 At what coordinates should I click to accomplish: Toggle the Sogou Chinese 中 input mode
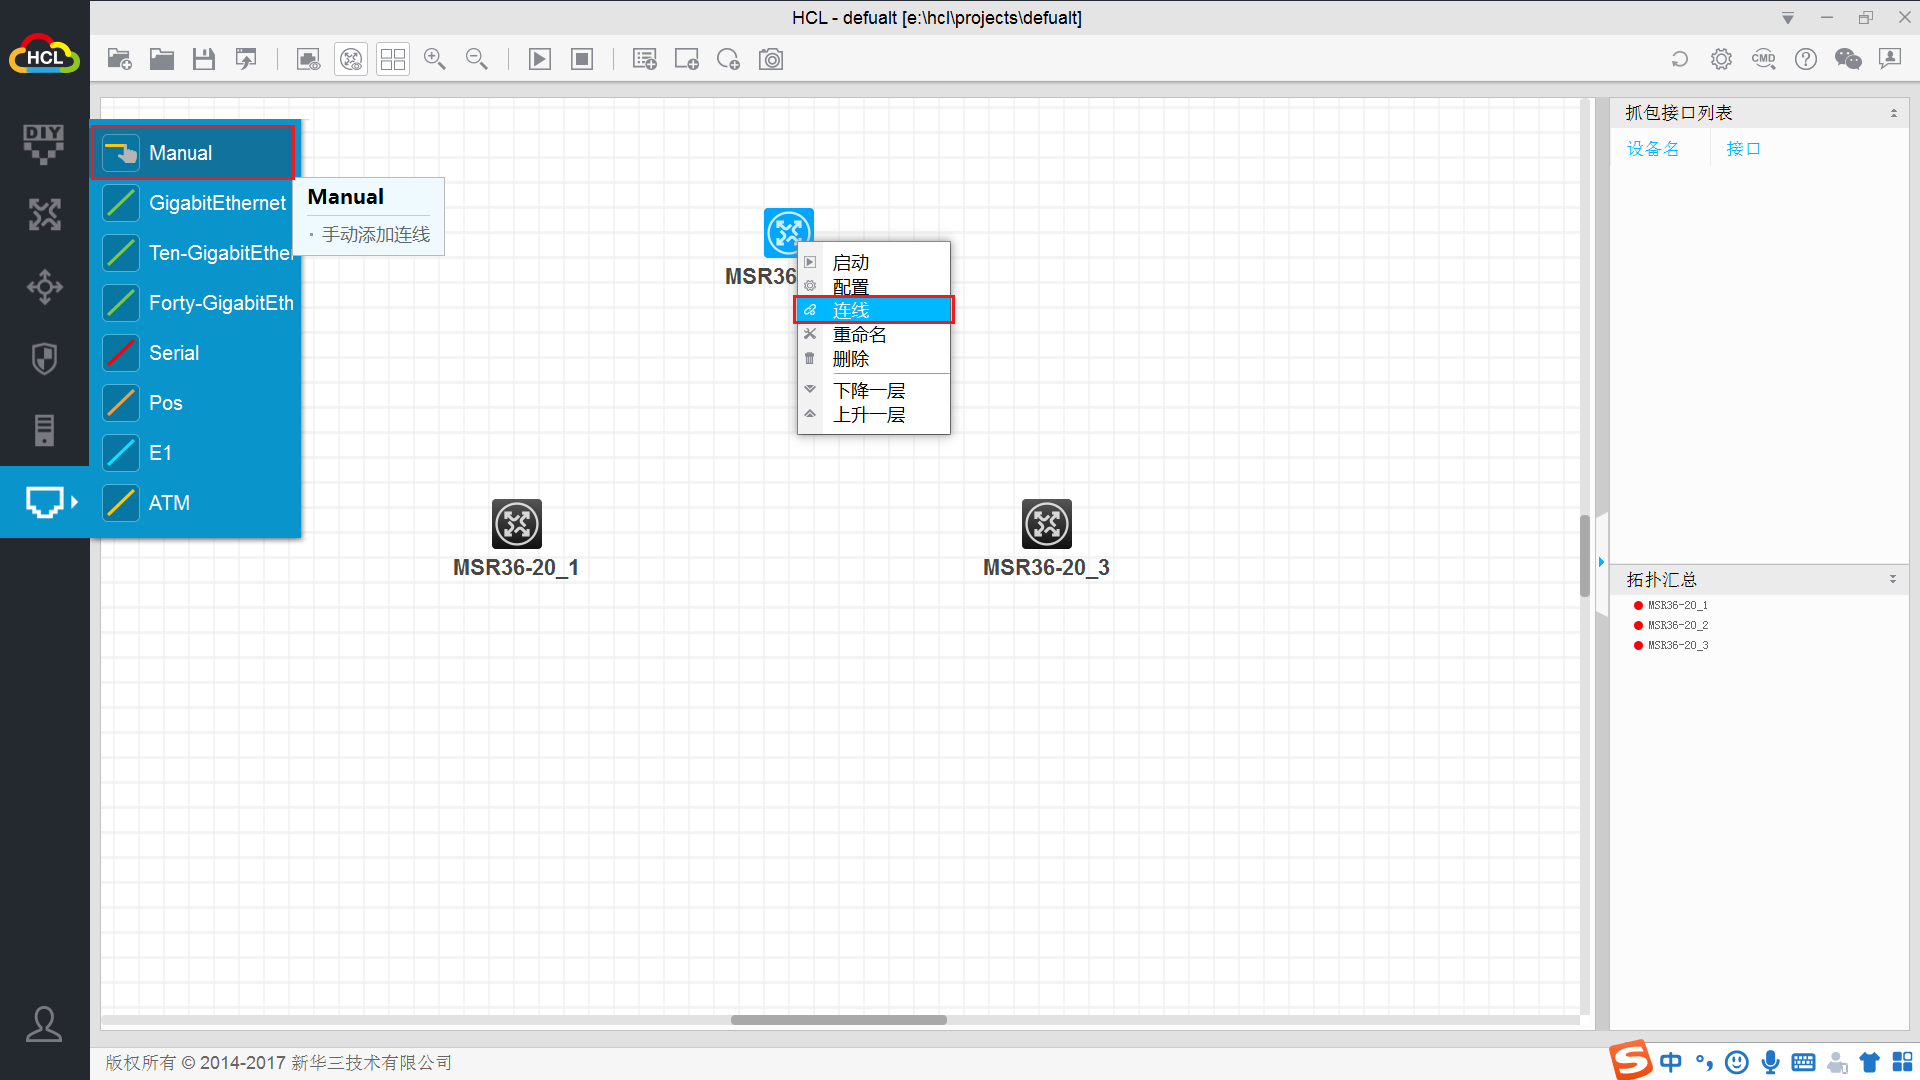click(x=1670, y=1062)
